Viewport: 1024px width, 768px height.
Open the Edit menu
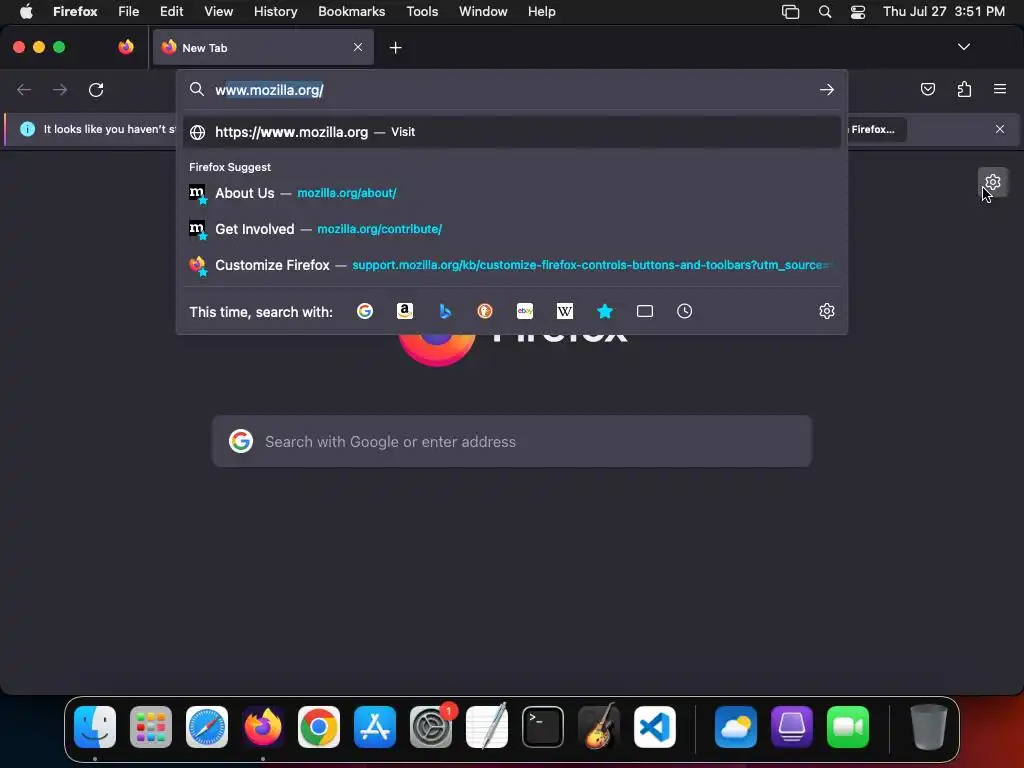click(x=171, y=11)
